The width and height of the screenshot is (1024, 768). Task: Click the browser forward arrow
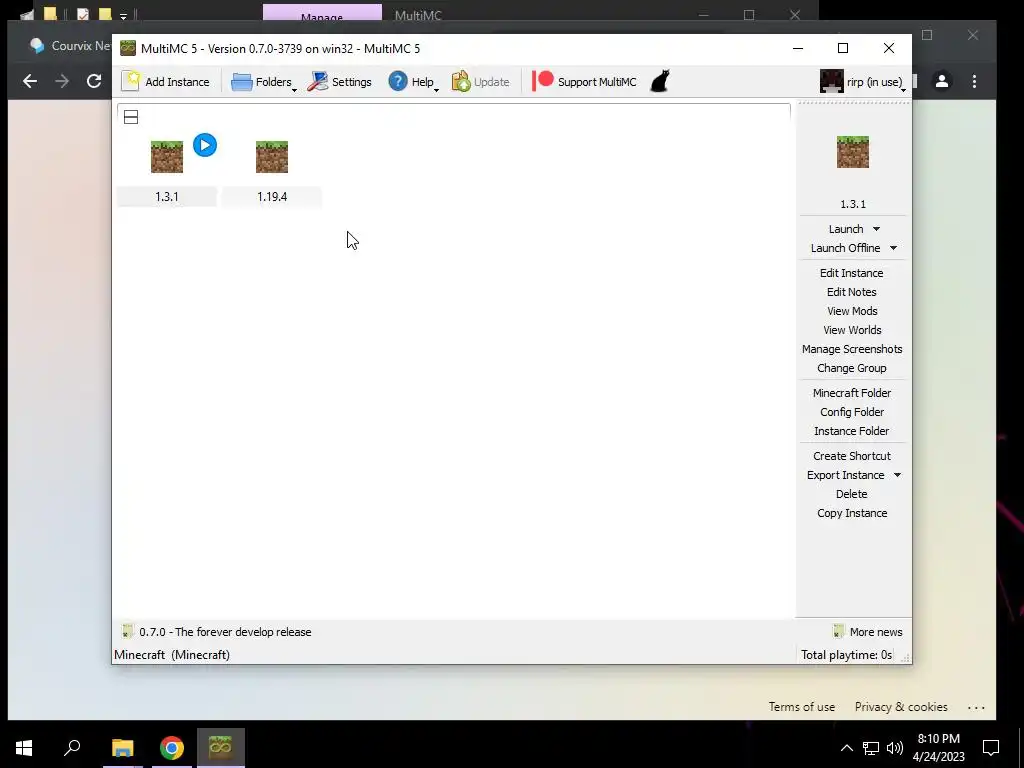click(62, 81)
